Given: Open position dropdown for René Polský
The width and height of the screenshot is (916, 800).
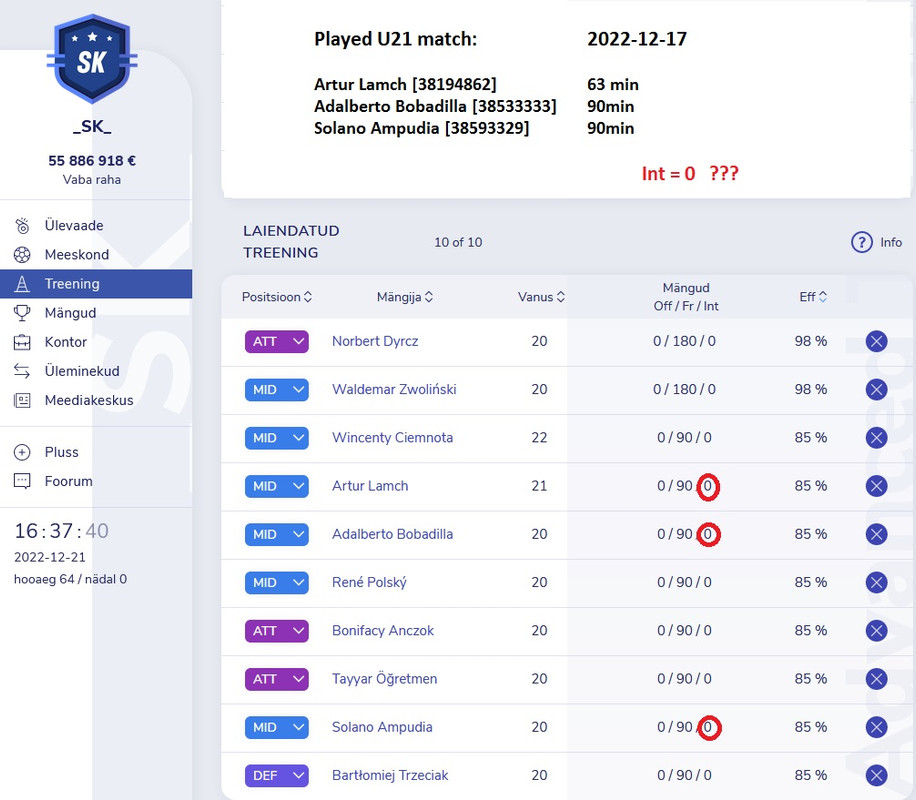Looking at the screenshot, I should [276, 583].
